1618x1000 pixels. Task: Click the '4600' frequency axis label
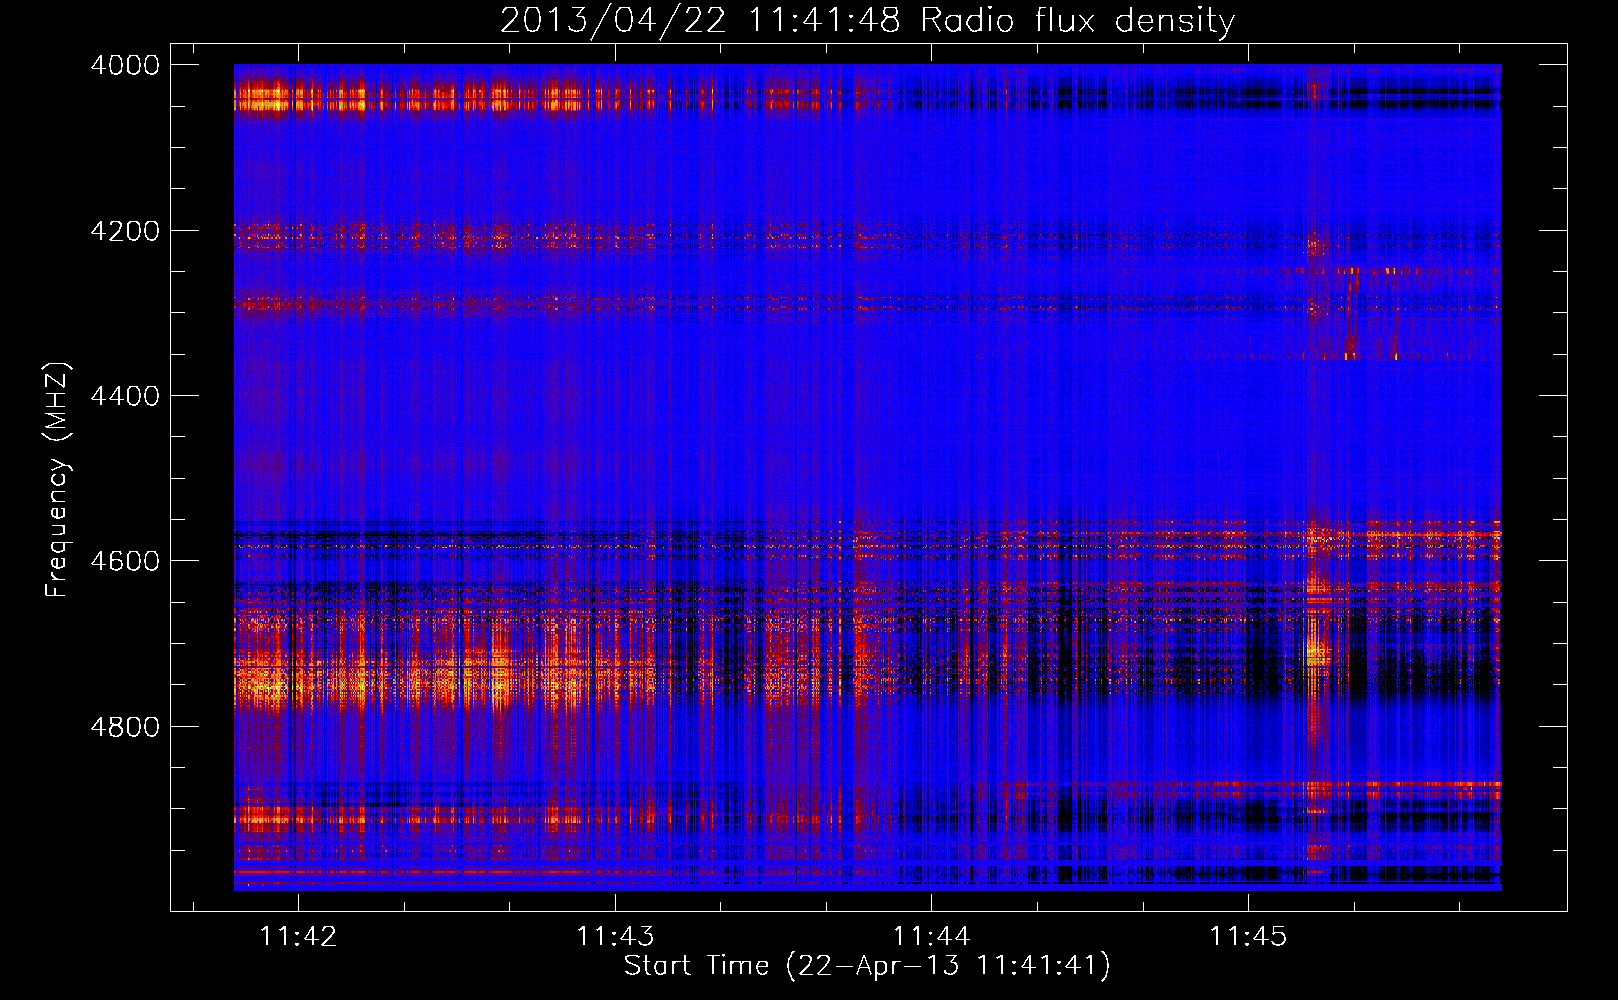pos(125,561)
